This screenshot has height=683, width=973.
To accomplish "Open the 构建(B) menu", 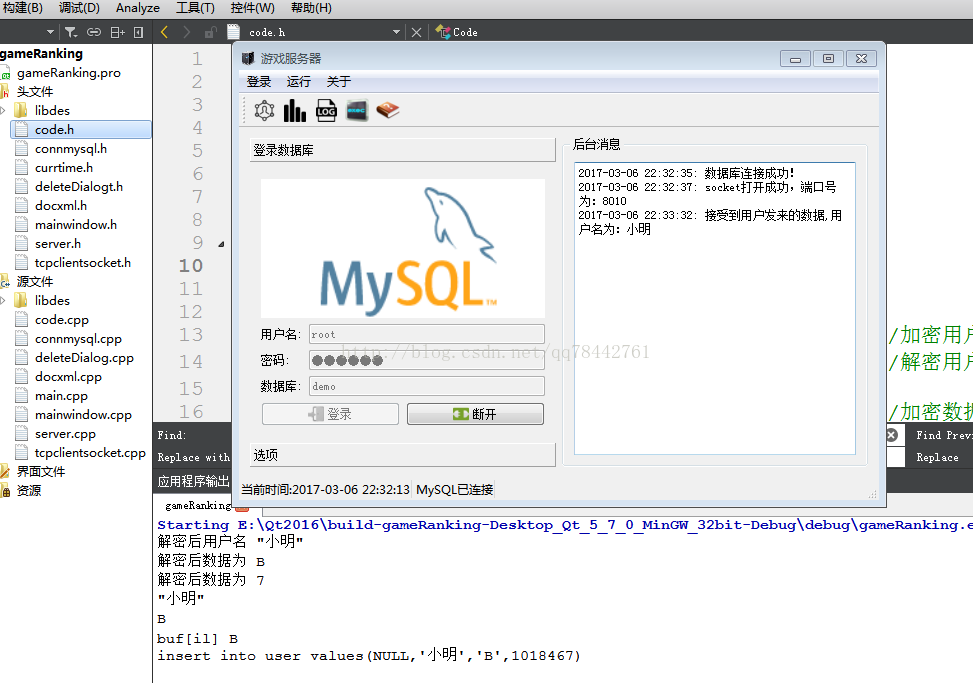I will pos(22,8).
